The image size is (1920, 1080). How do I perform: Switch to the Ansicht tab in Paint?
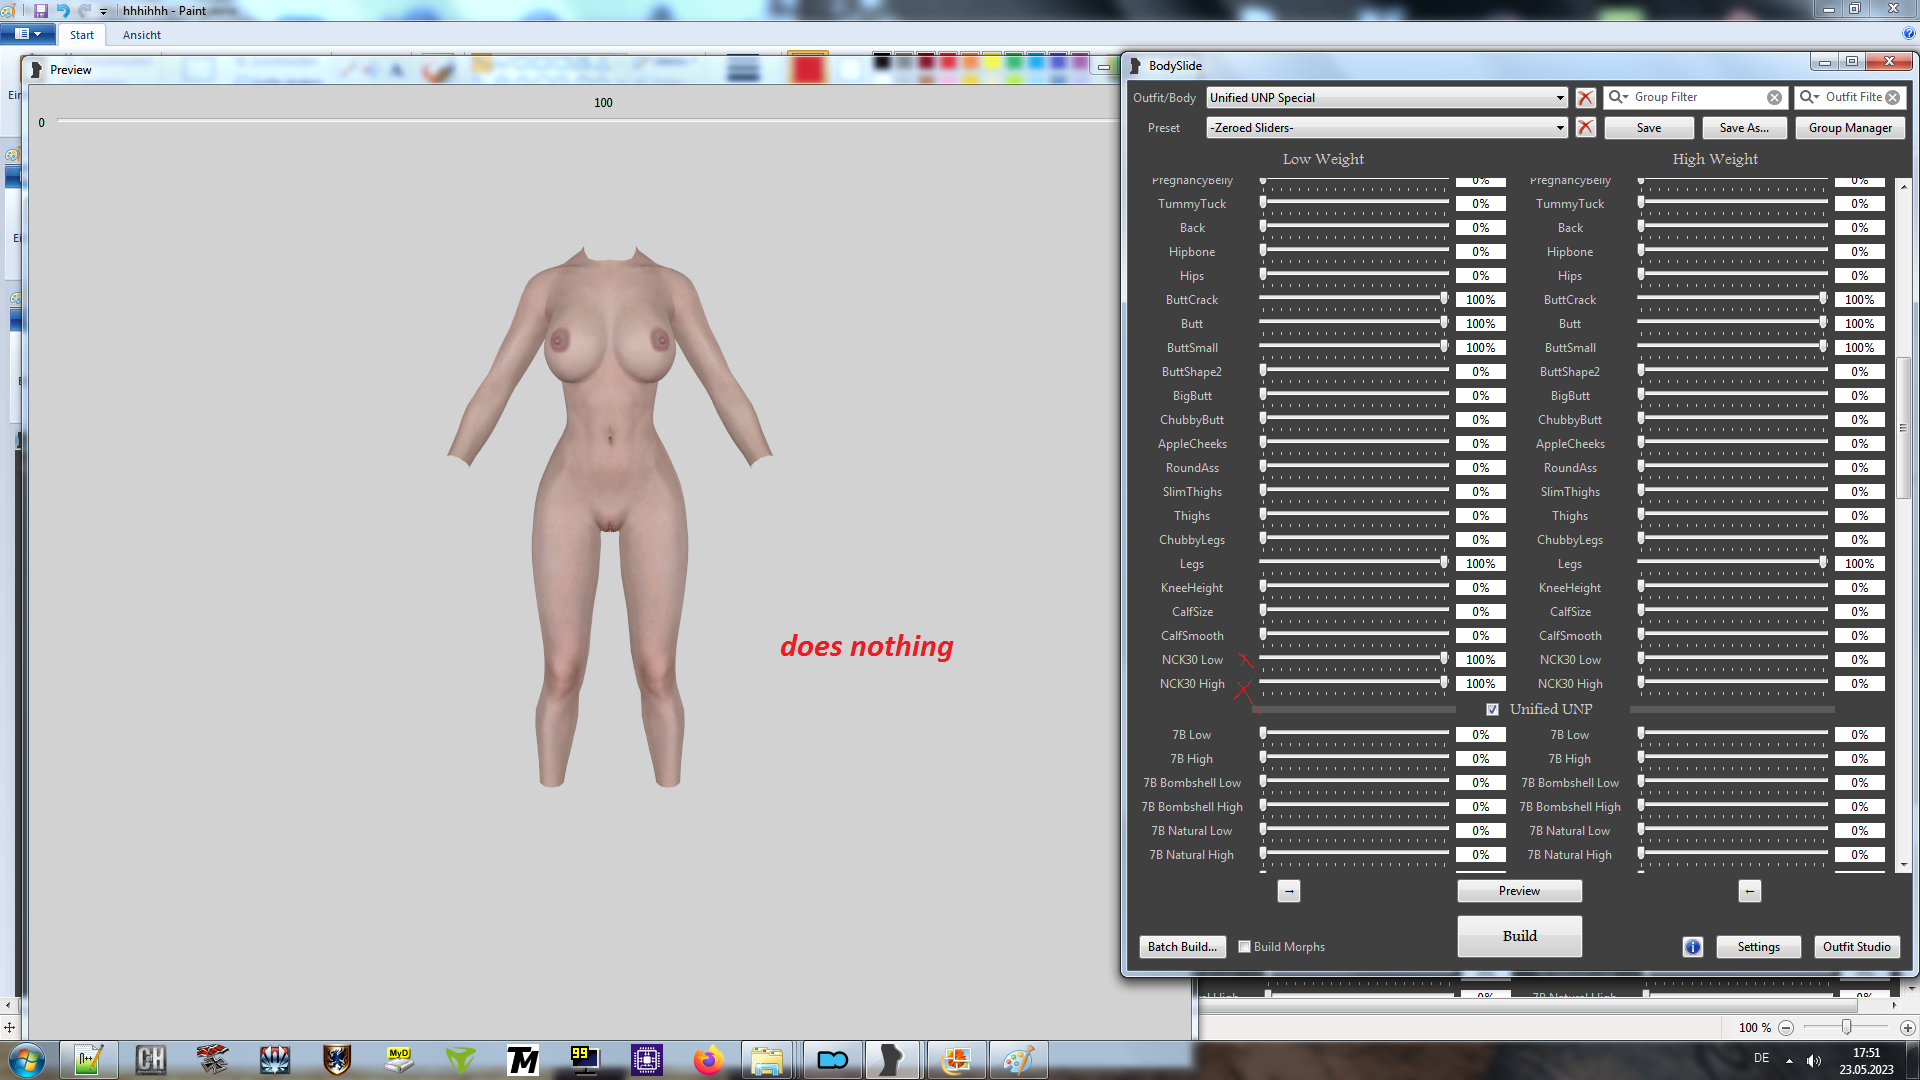click(141, 35)
